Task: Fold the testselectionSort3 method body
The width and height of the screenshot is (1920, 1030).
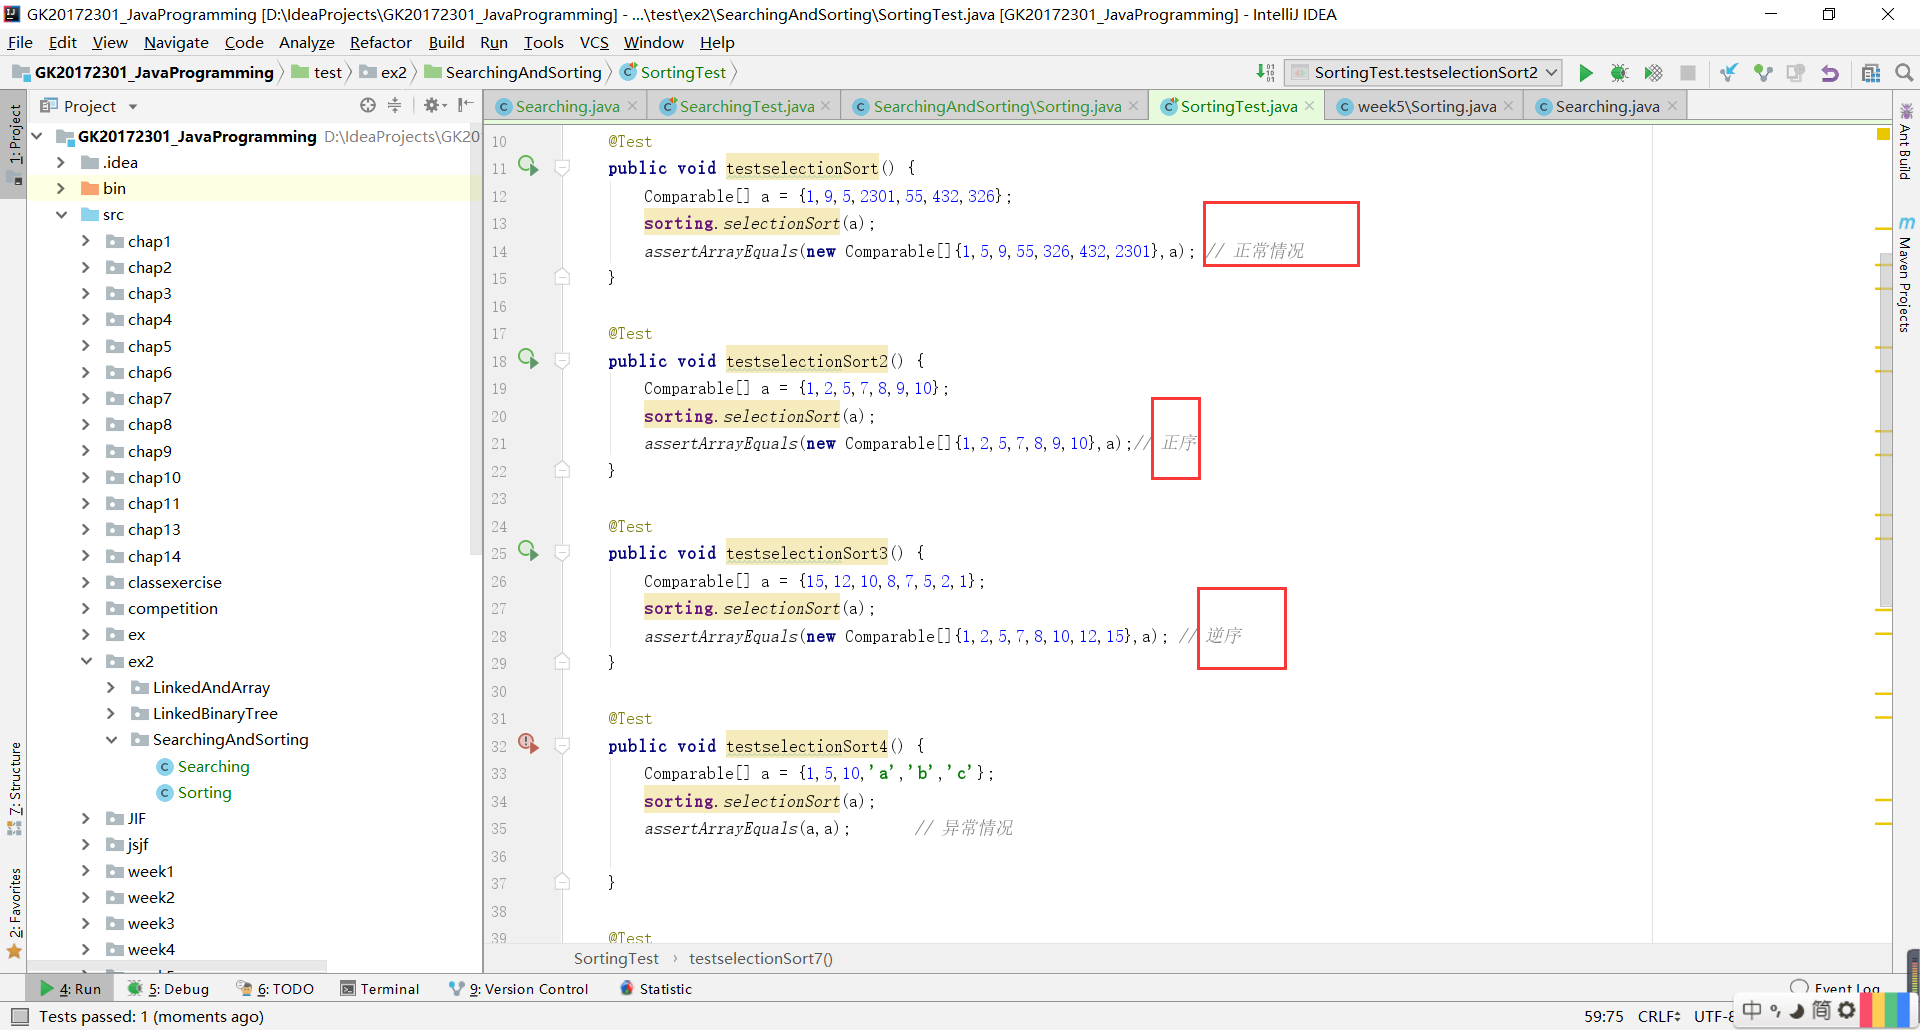Action: [562, 553]
